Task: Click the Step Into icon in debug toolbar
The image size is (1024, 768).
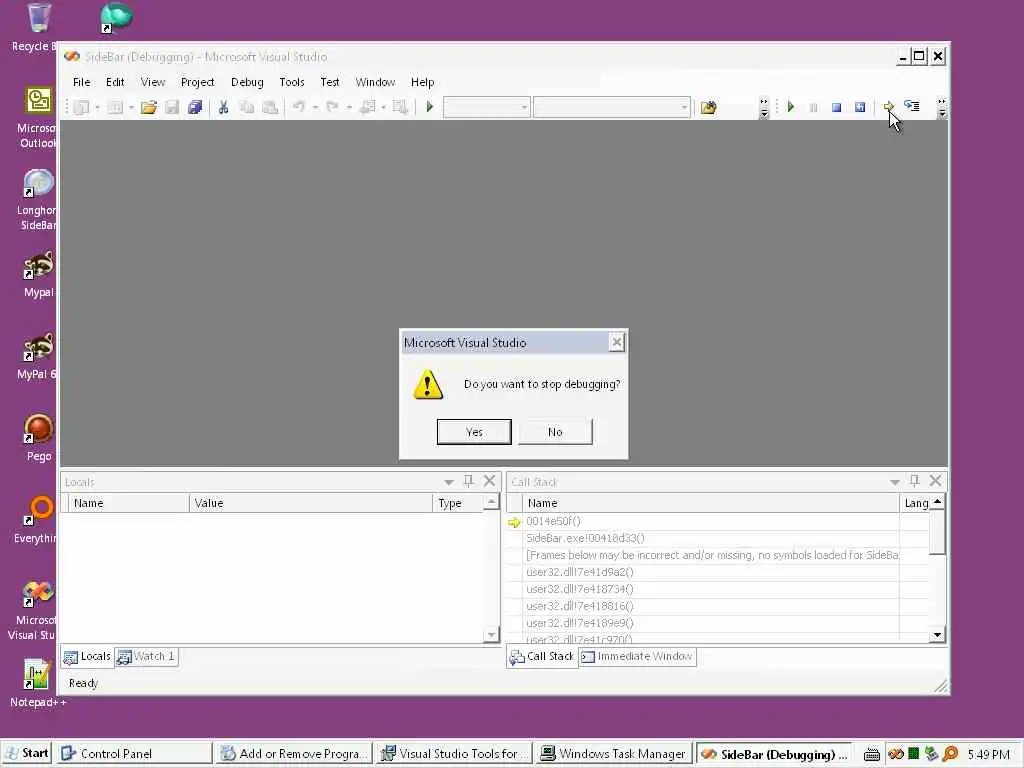Action: pos(912,106)
